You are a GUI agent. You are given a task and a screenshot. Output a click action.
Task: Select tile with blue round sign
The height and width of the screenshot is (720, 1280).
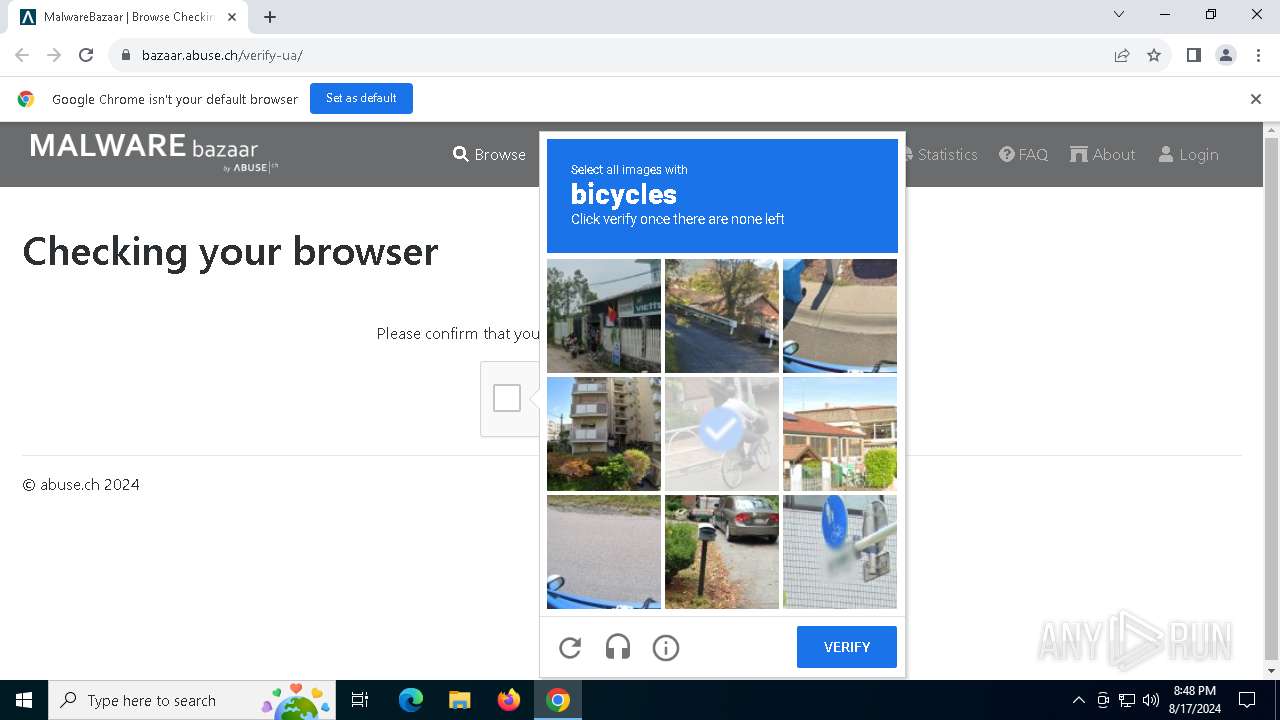840,552
